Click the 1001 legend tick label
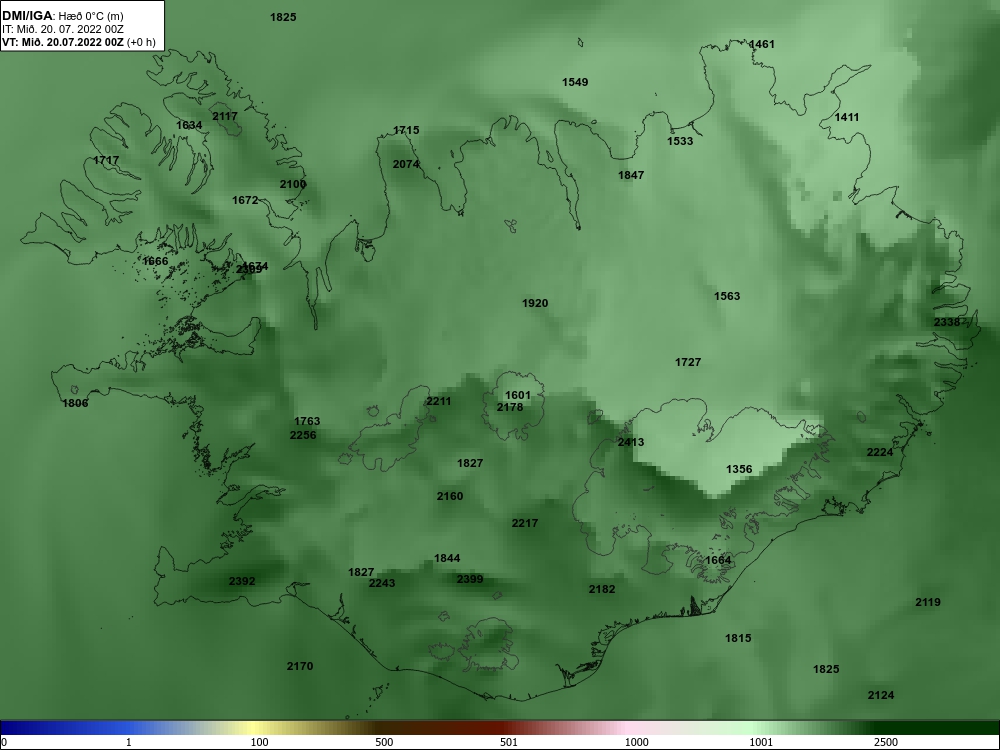The height and width of the screenshot is (750, 1000). [x=761, y=742]
